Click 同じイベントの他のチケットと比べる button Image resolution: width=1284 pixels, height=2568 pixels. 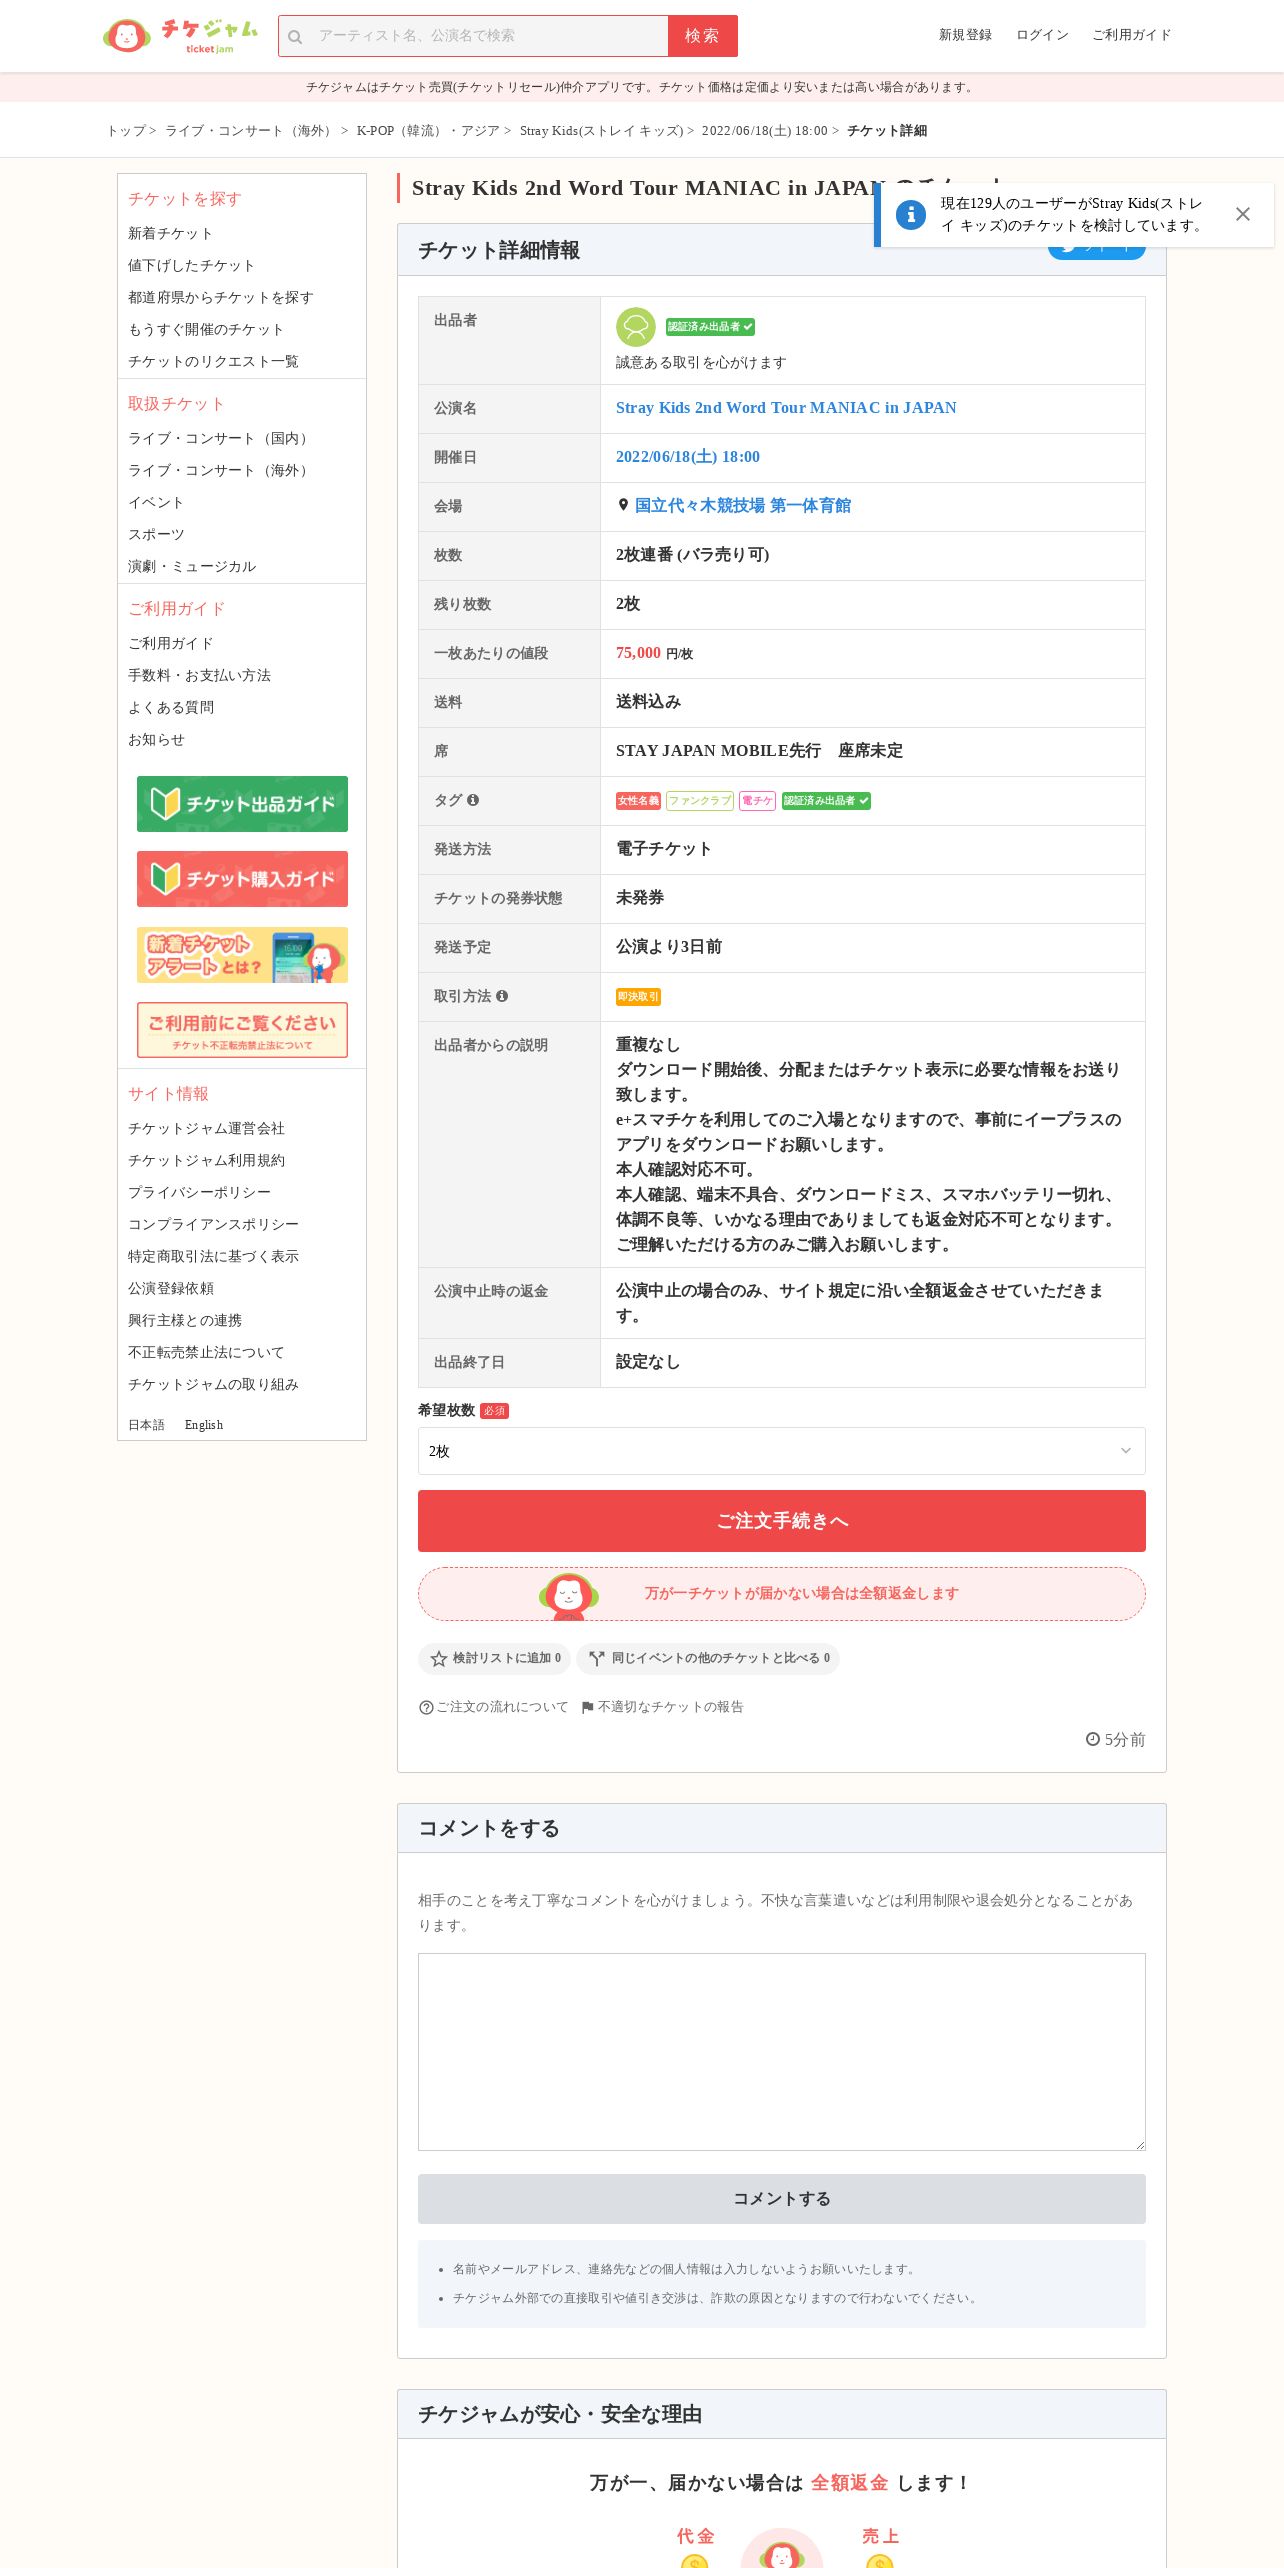[708, 1658]
